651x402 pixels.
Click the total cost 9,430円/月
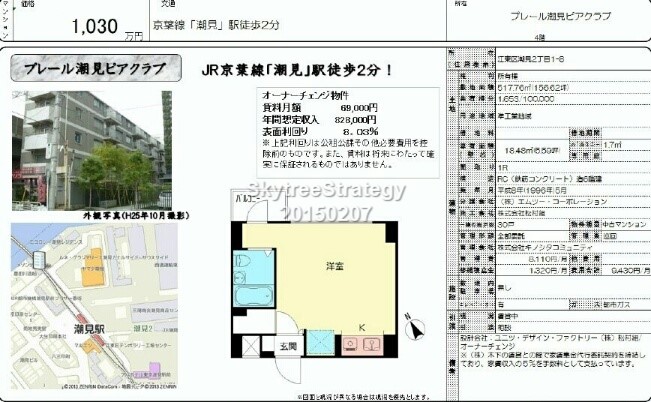(630, 270)
